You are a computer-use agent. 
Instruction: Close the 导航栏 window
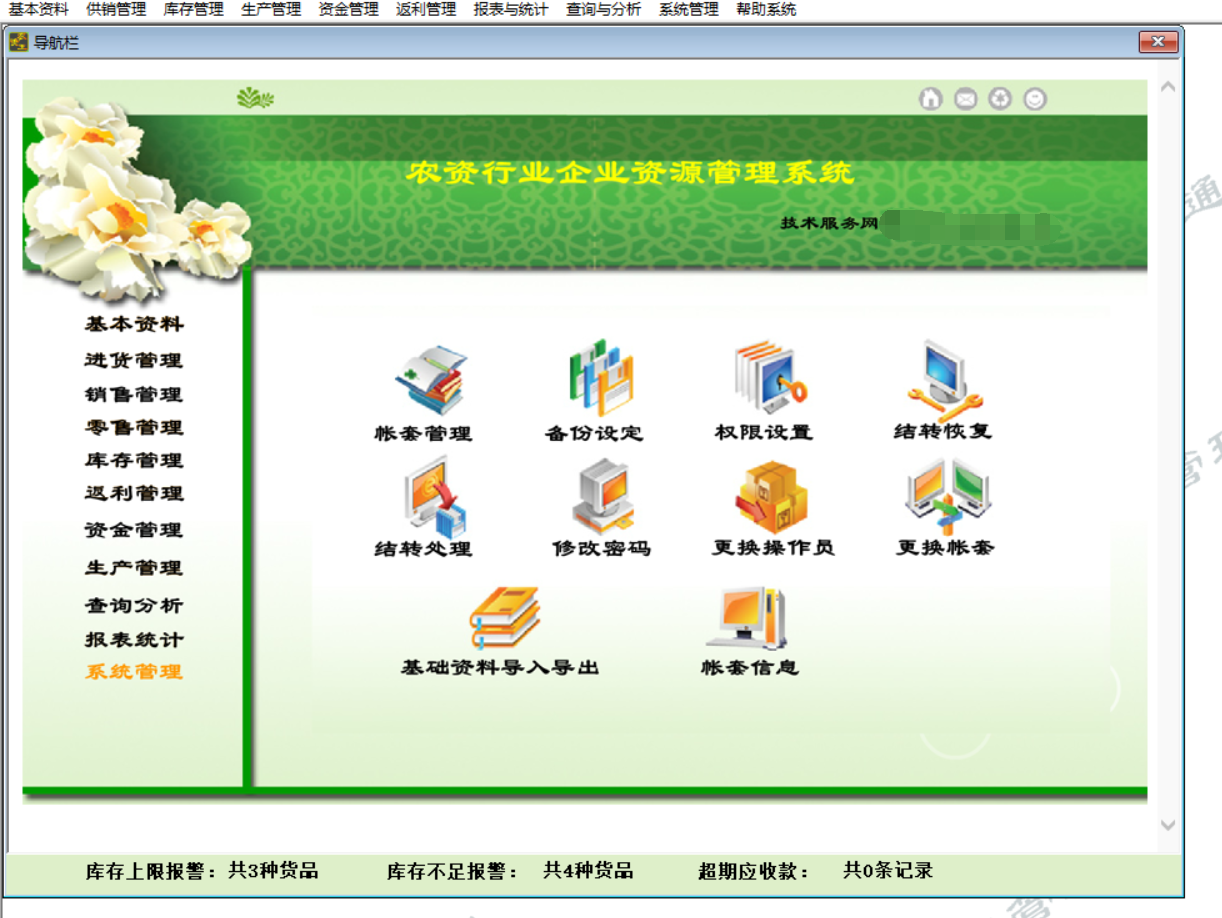click(x=1158, y=42)
